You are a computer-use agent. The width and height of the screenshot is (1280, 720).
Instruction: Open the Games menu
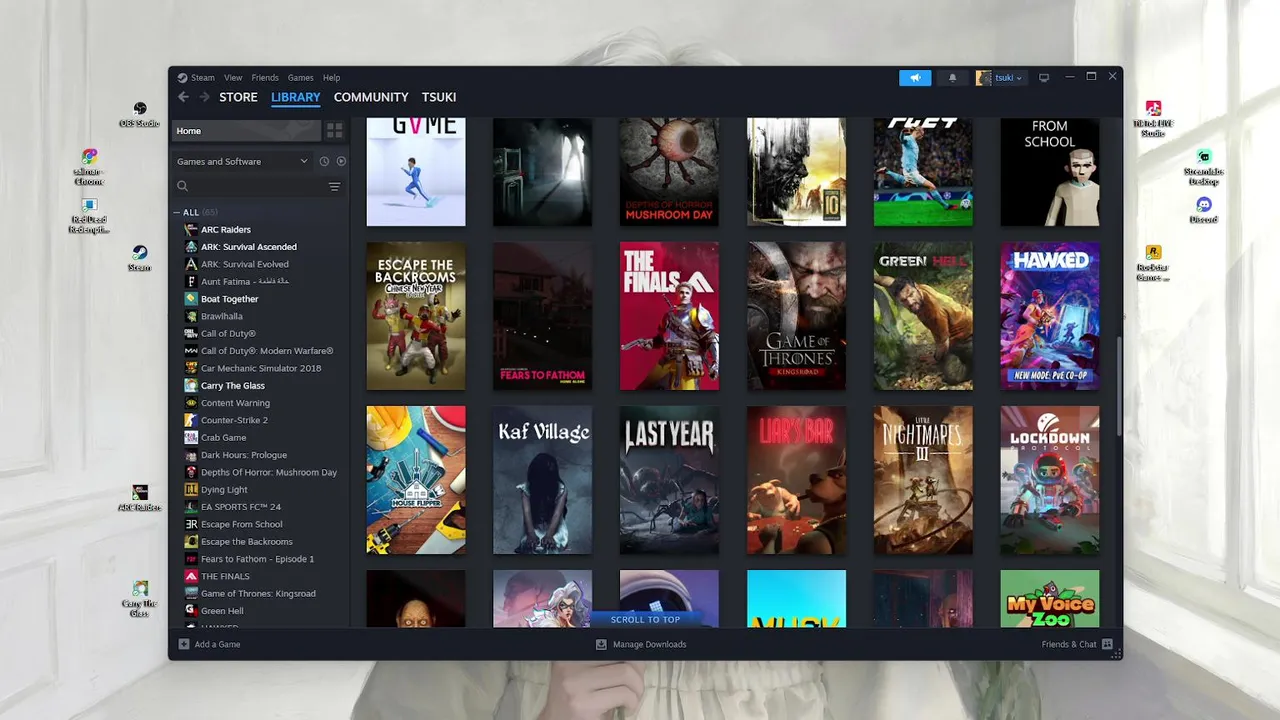301,77
